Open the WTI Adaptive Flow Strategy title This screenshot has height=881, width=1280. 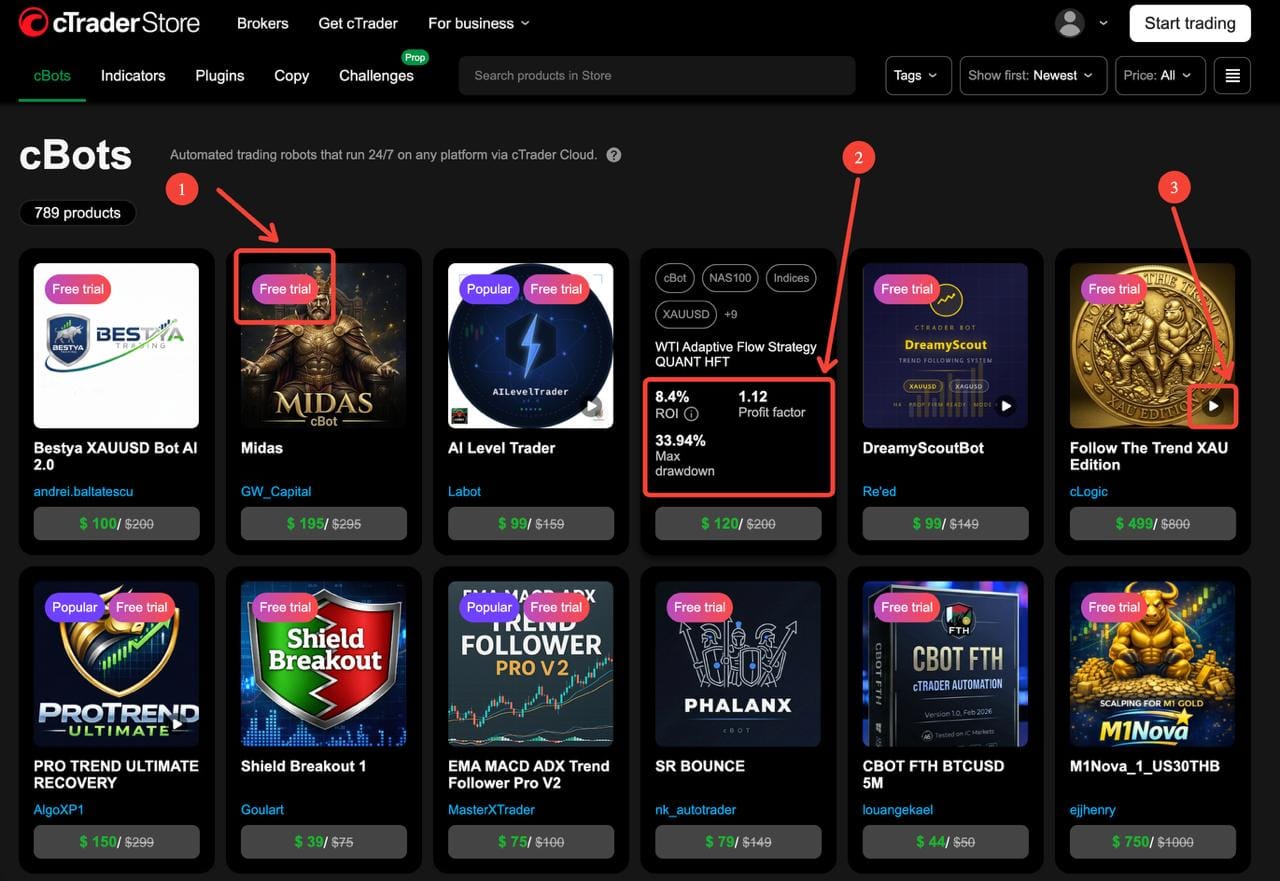pyautogui.click(x=736, y=354)
